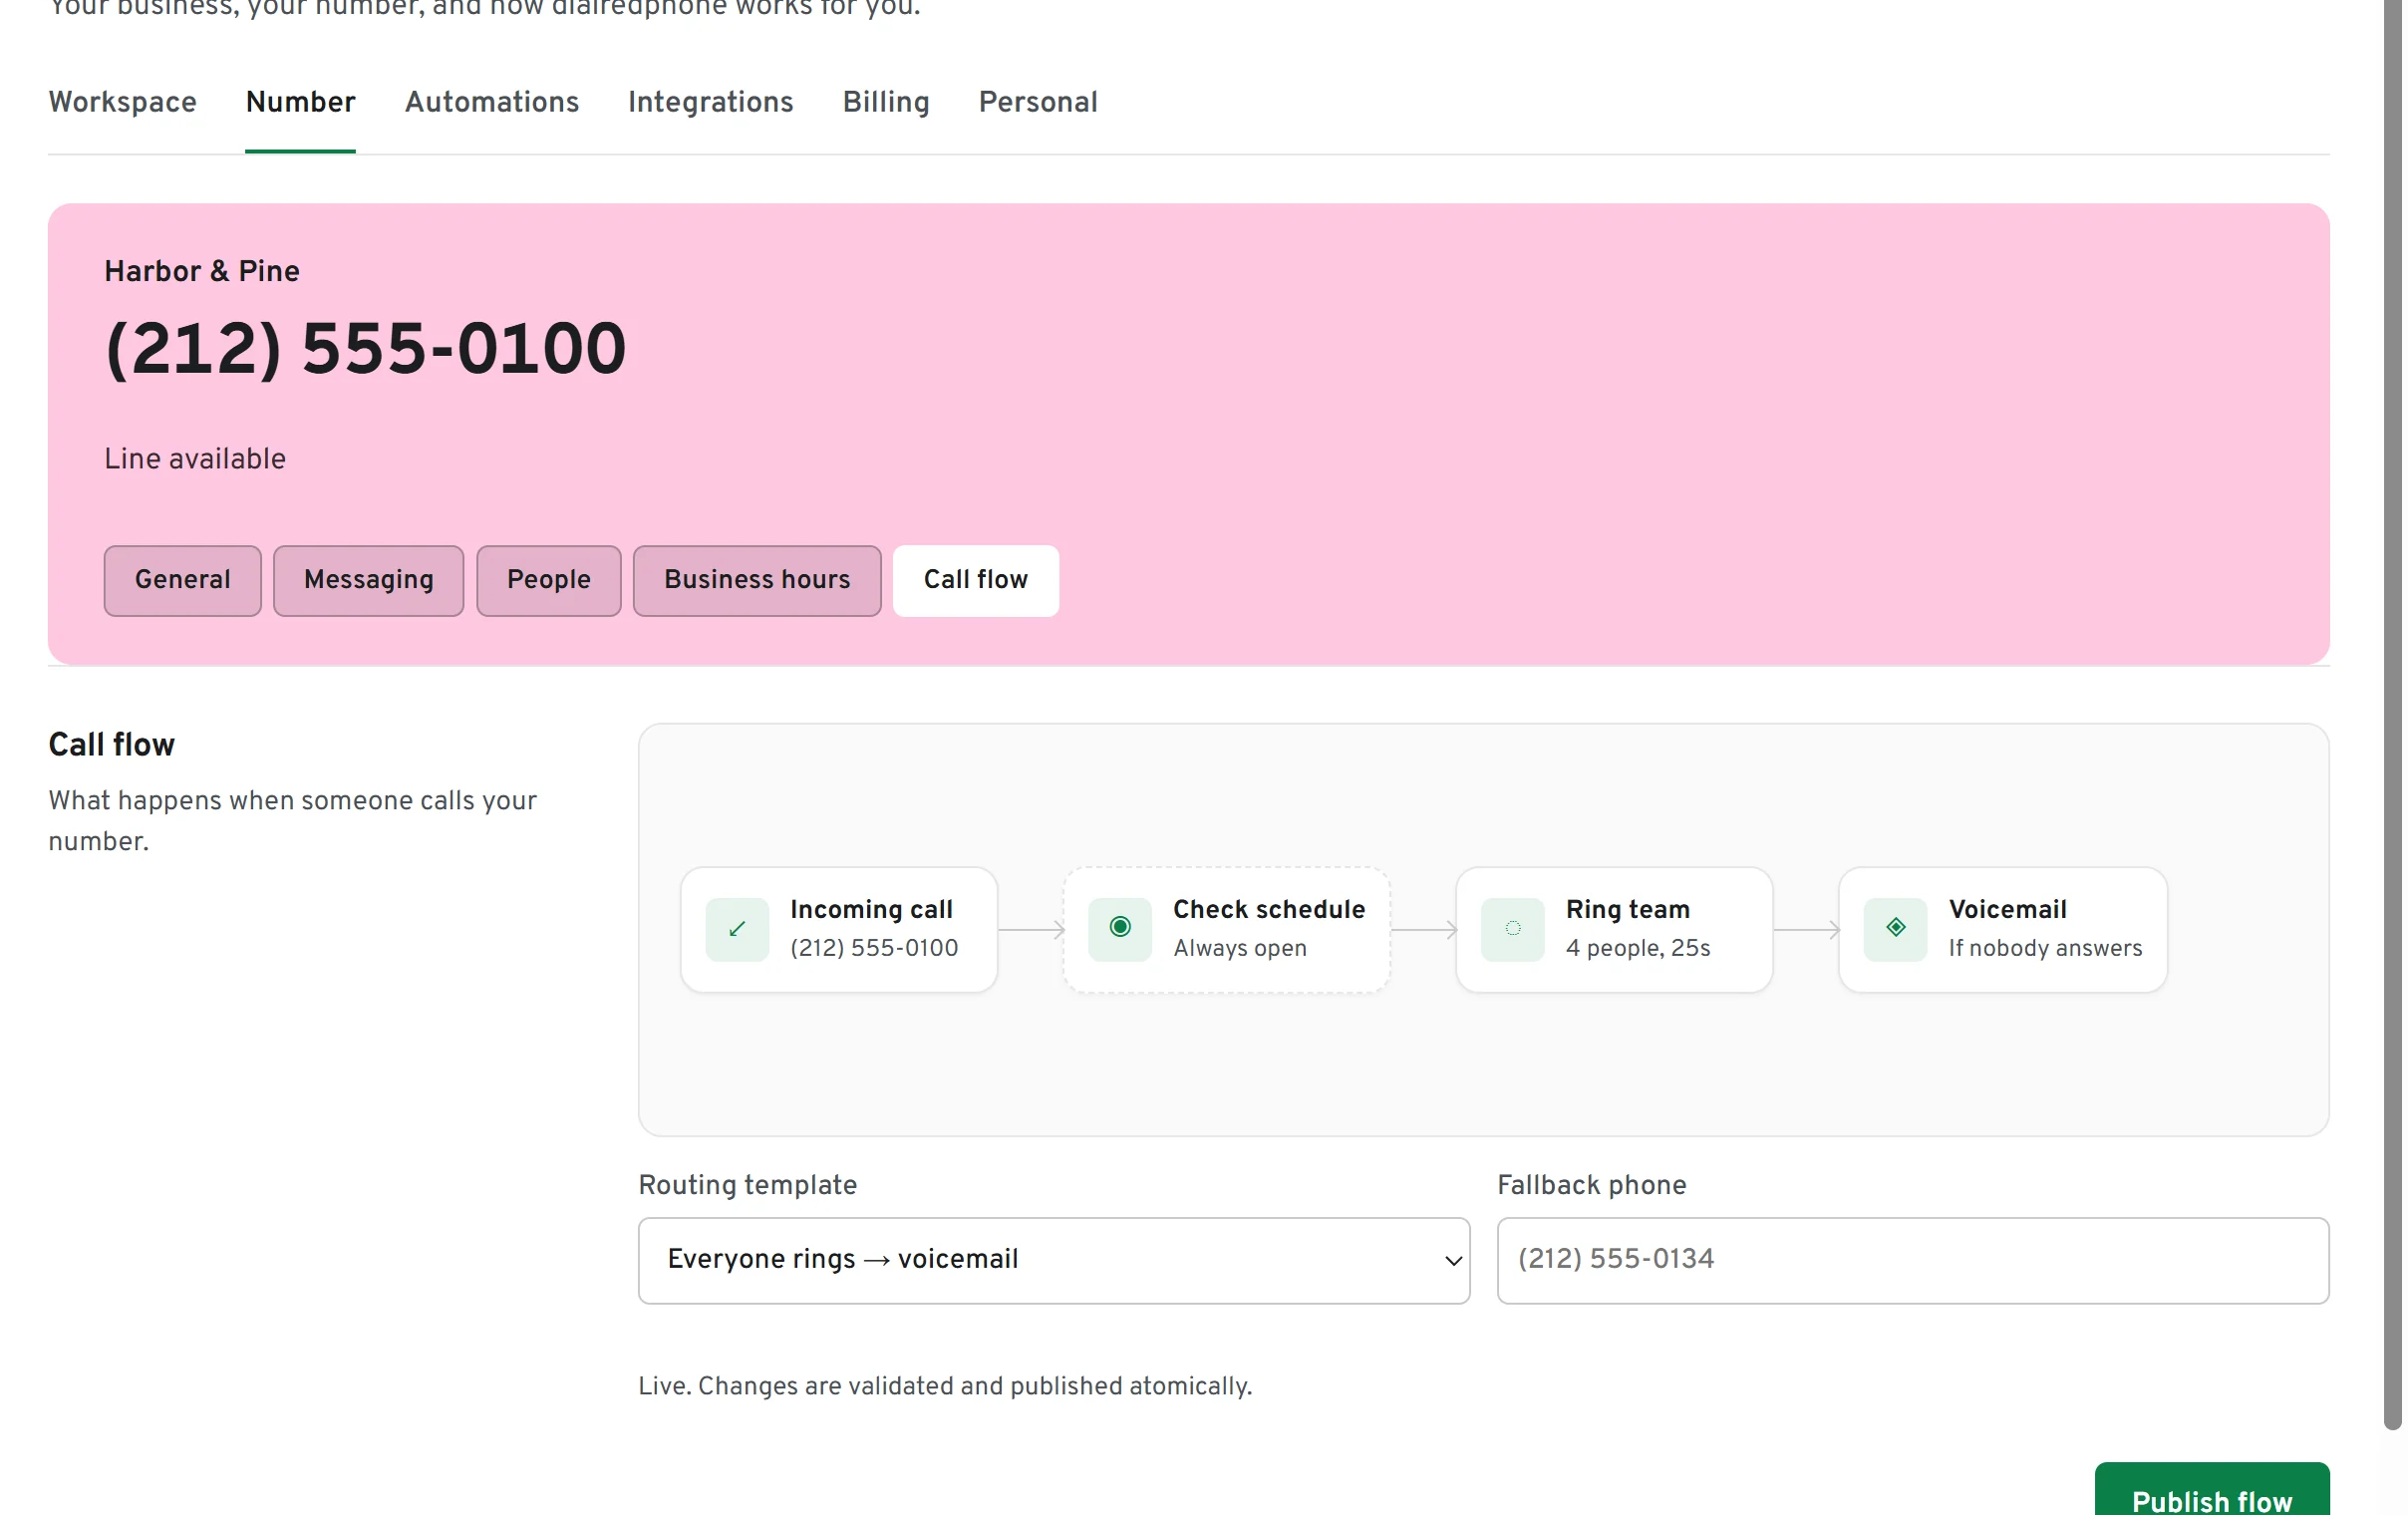Open the Personal tab
The image size is (2408, 1515).
click(1040, 103)
